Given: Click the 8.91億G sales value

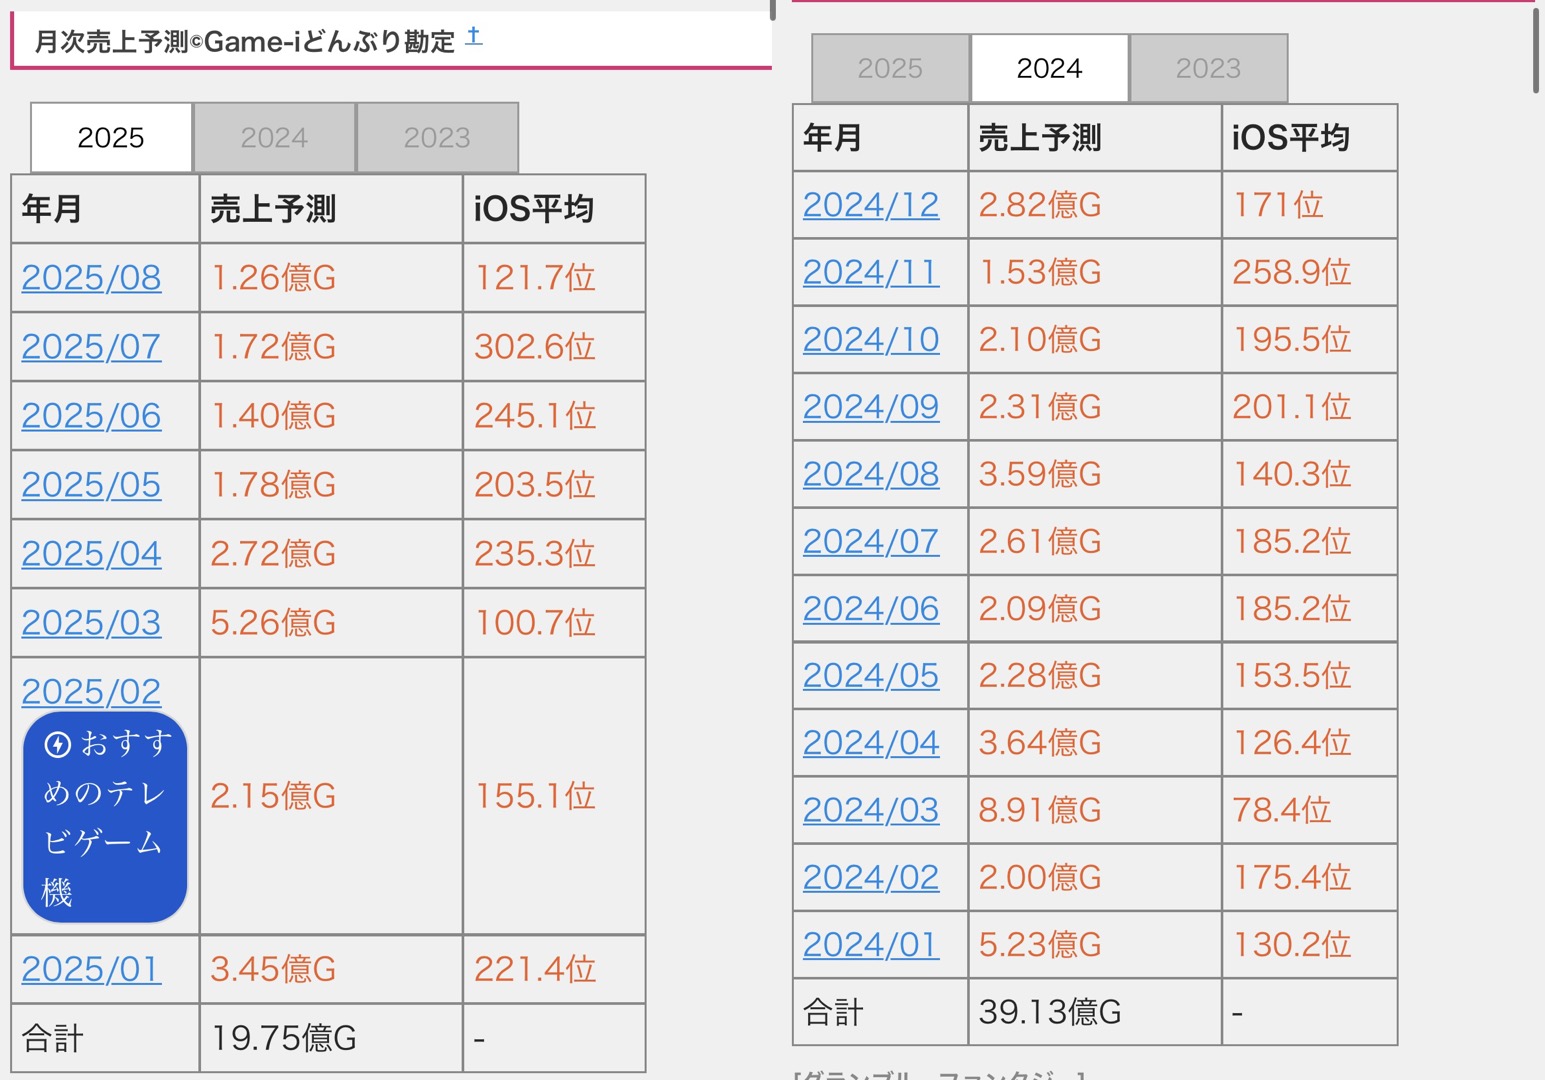Looking at the screenshot, I should [x=1040, y=810].
